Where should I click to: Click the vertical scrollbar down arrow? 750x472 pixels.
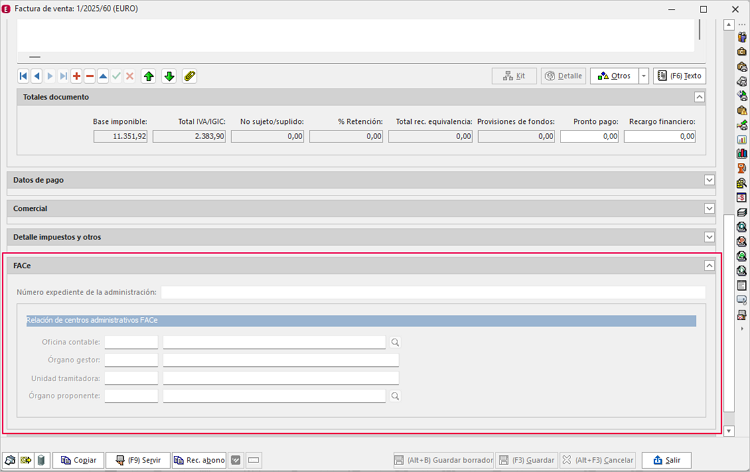tap(729, 431)
